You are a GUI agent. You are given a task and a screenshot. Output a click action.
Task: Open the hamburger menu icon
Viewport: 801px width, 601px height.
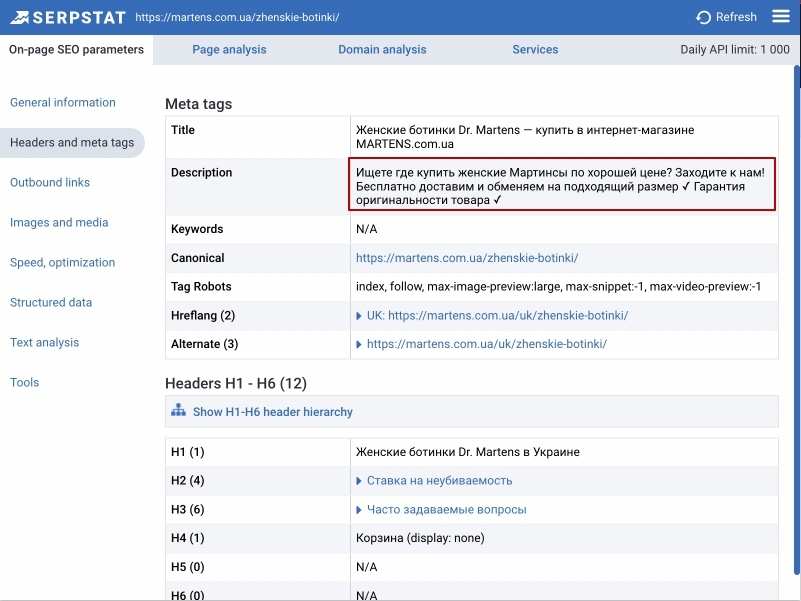[781, 17]
